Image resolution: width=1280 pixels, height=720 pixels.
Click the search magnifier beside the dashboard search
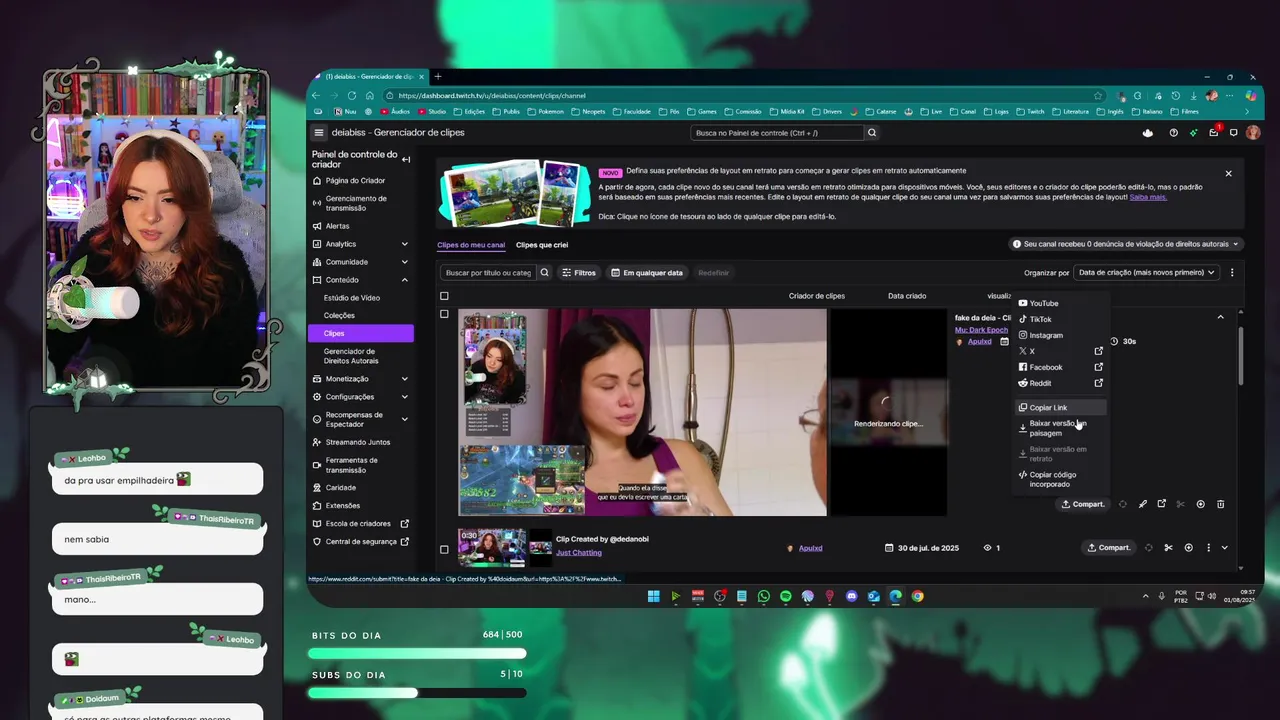coord(872,133)
